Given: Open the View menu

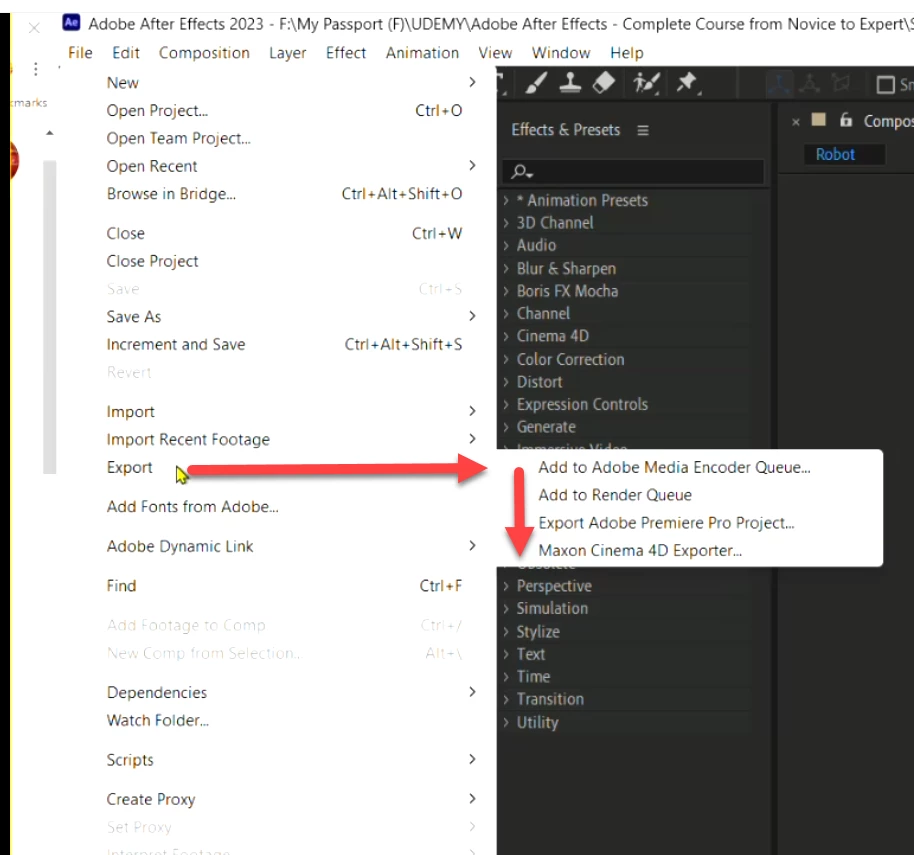Looking at the screenshot, I should (495, 53).
